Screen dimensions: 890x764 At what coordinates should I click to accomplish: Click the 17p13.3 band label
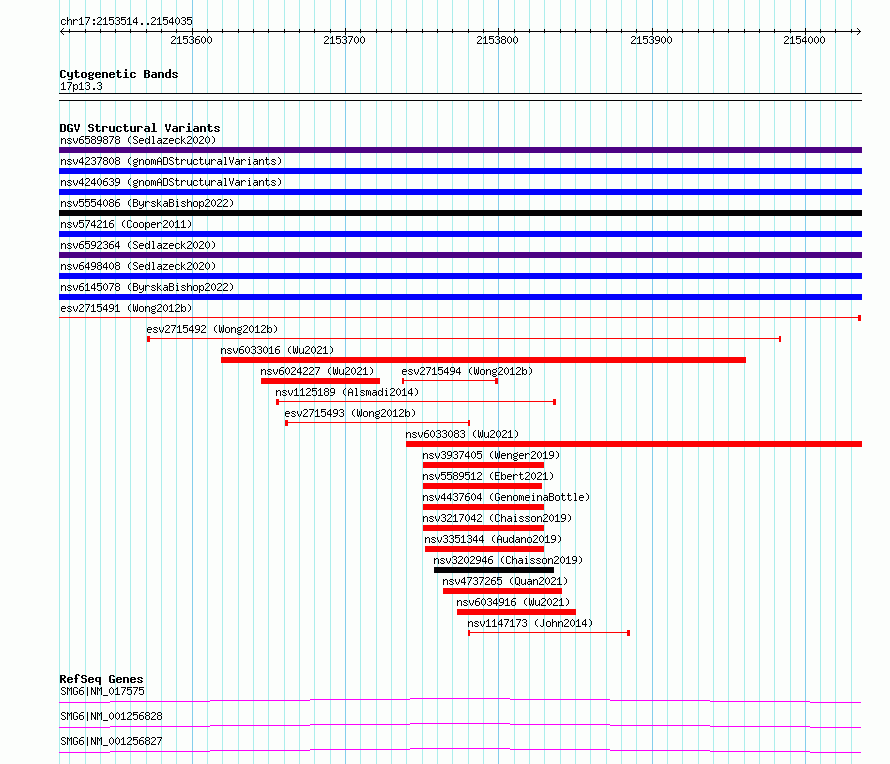81,86
